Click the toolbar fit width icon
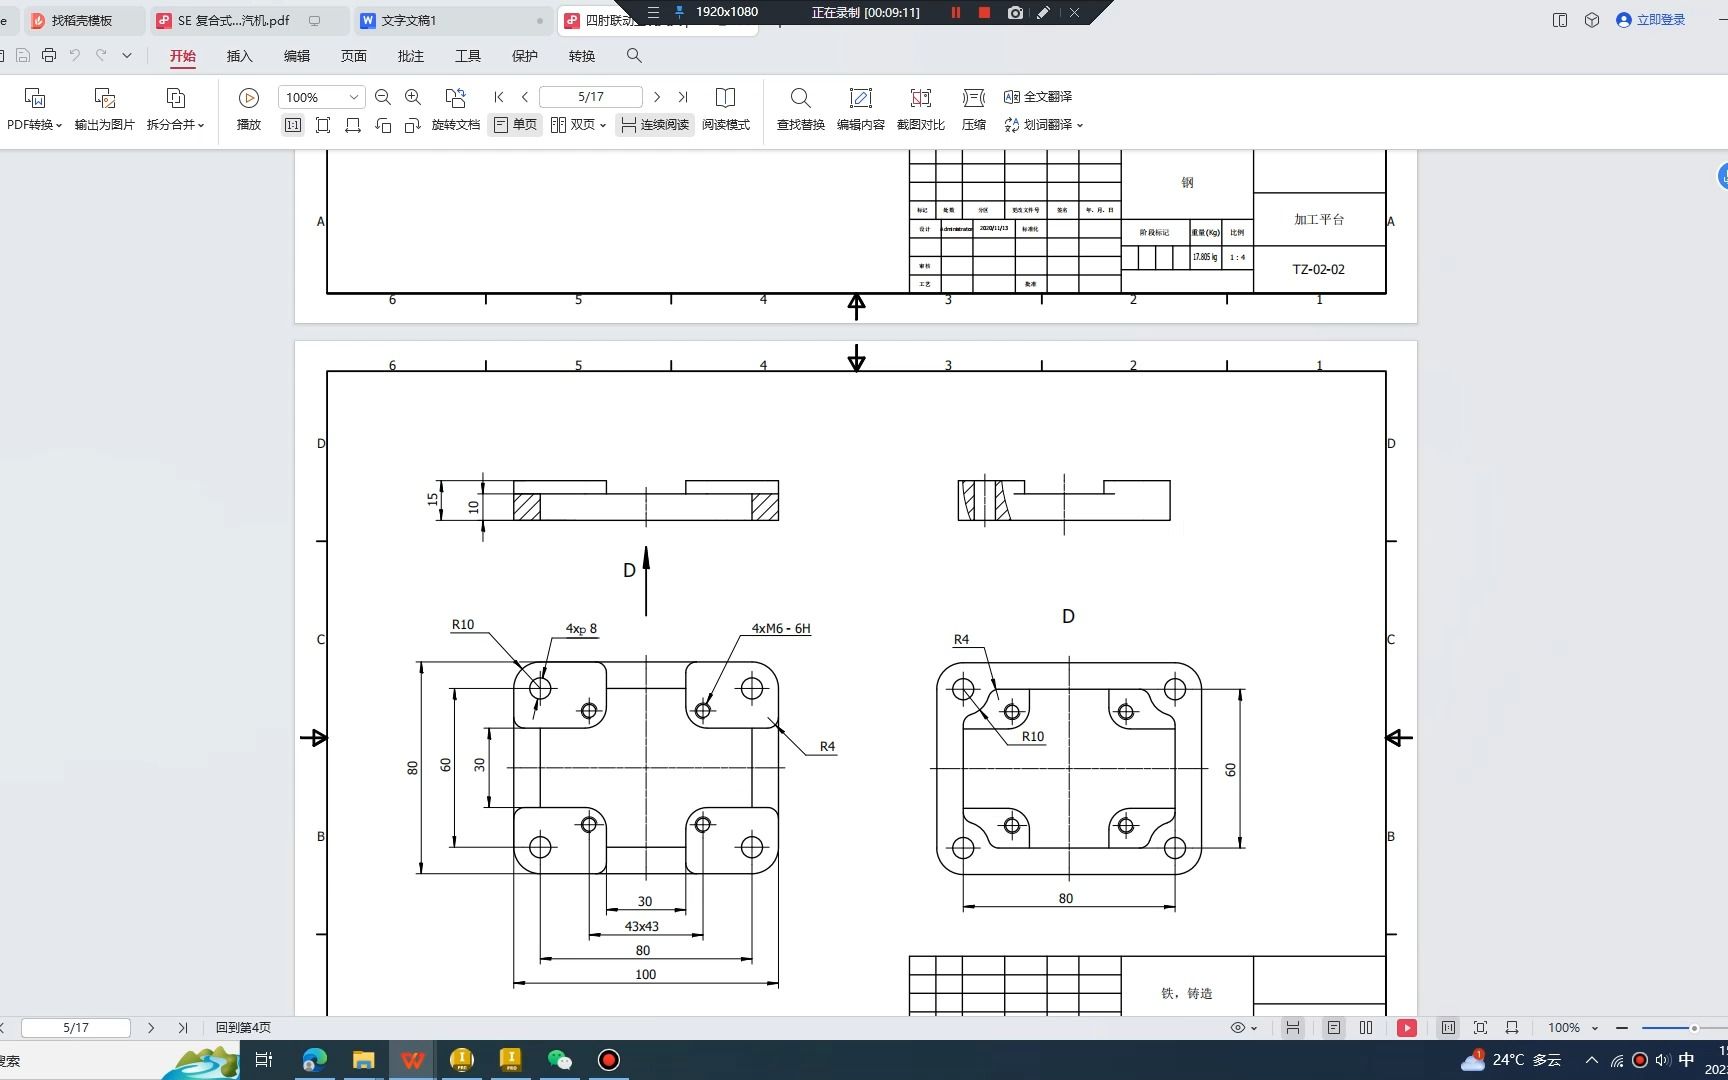The width and height of the screenshot is (1728, 1080). pyautogui.click(x=353, y=125)
